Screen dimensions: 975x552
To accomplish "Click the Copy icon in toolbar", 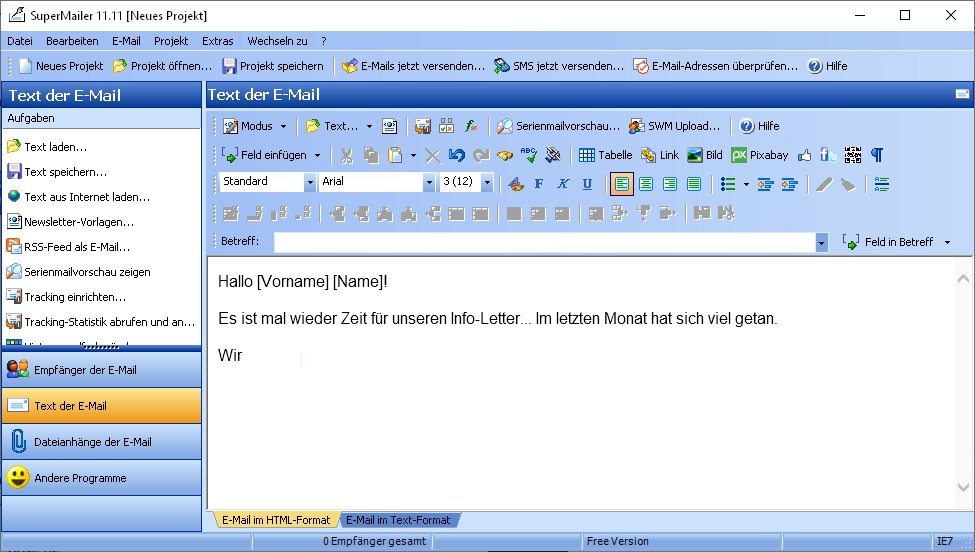I will pyautogui.click(x=371, y=155).
